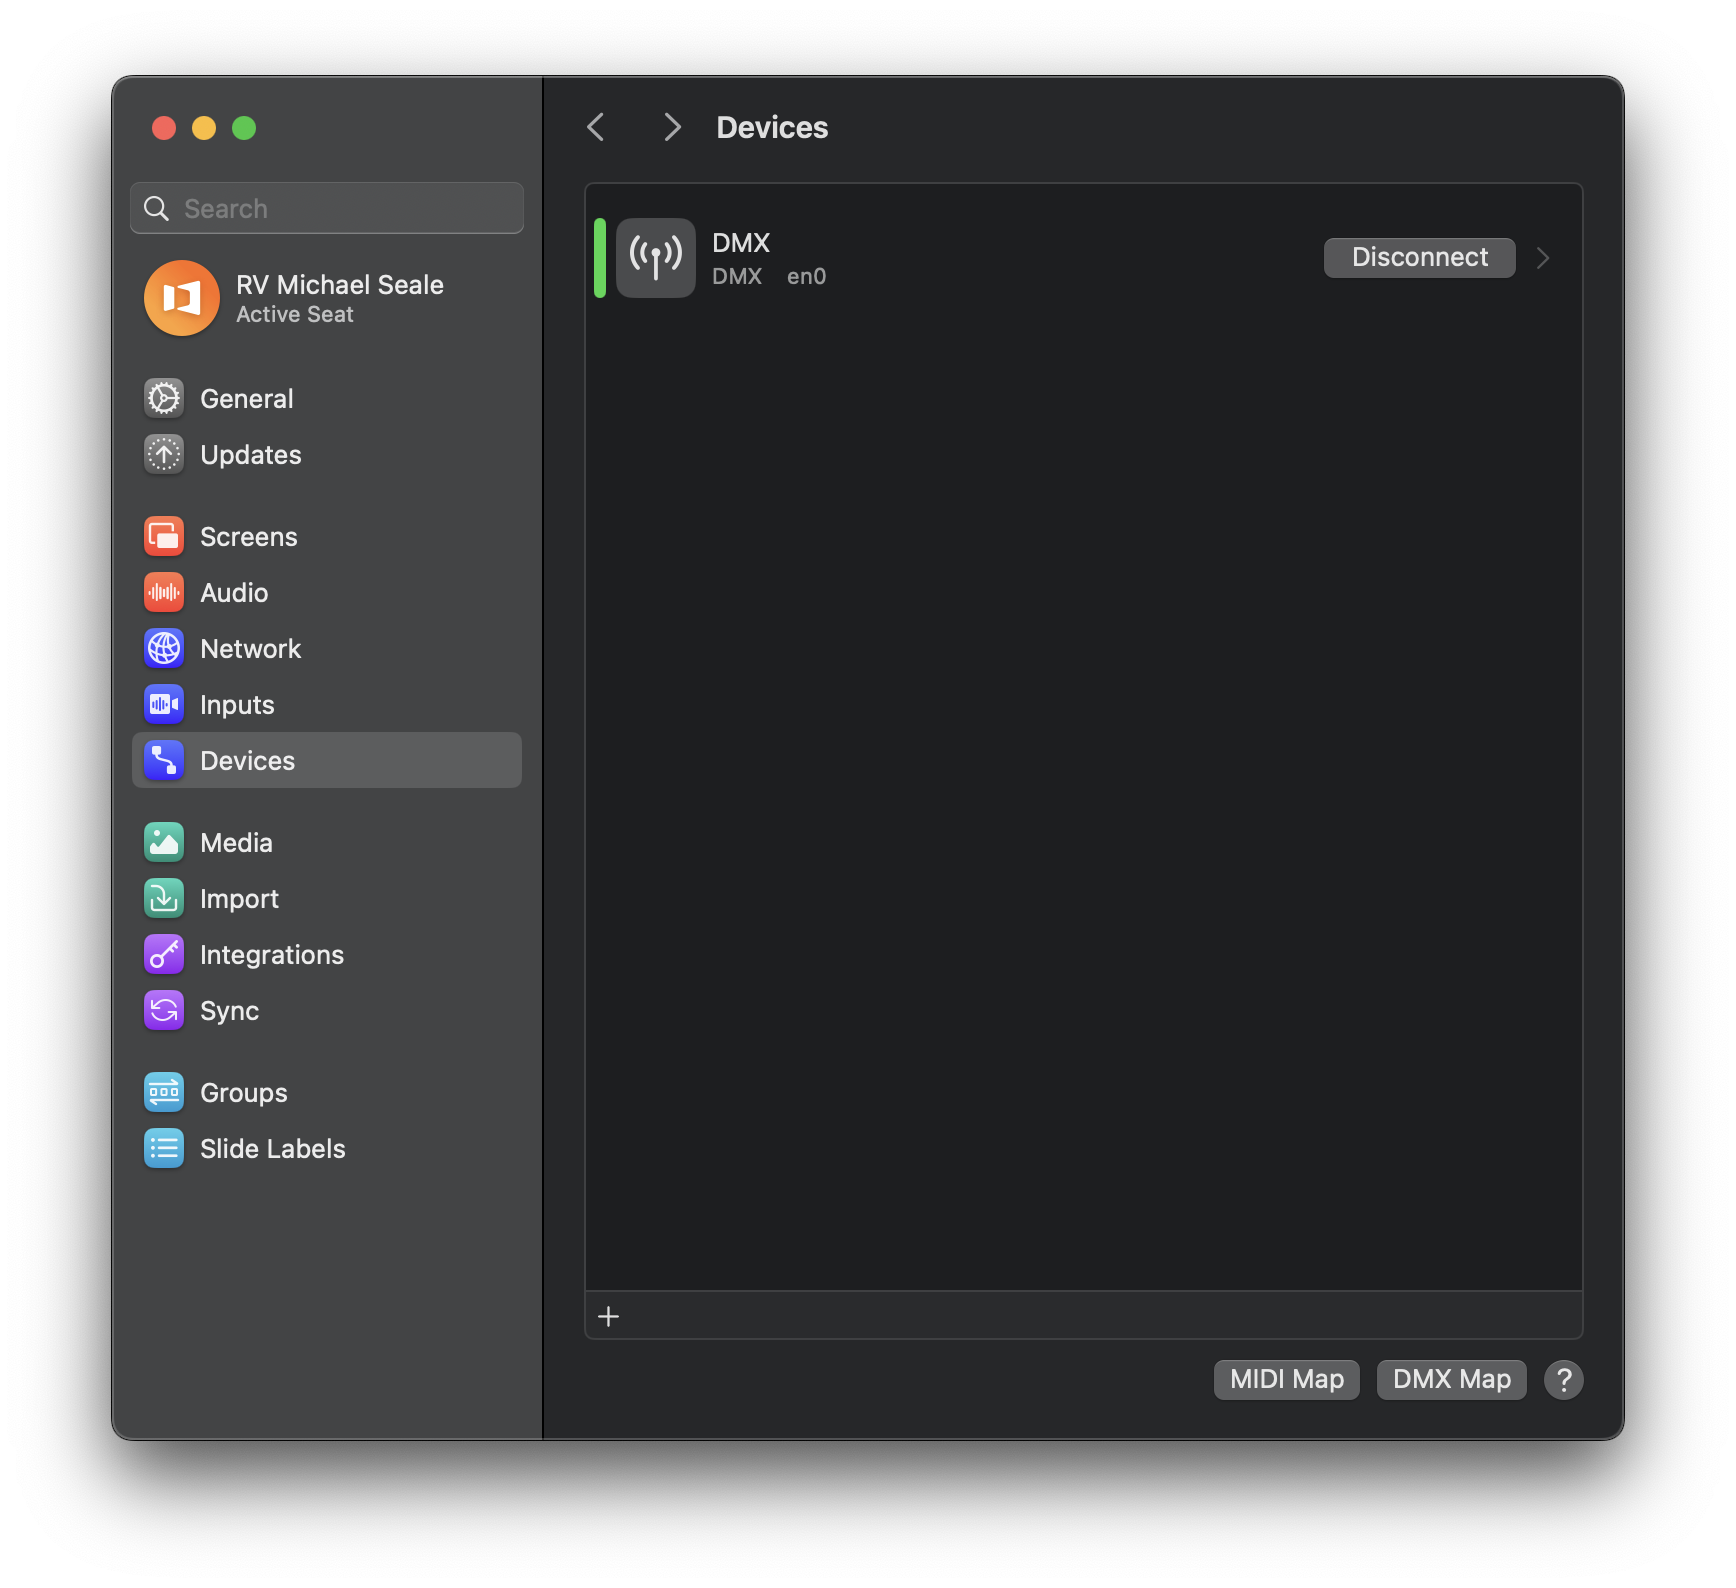
Task: Open help with the question mark button
Action: 1563,1380
